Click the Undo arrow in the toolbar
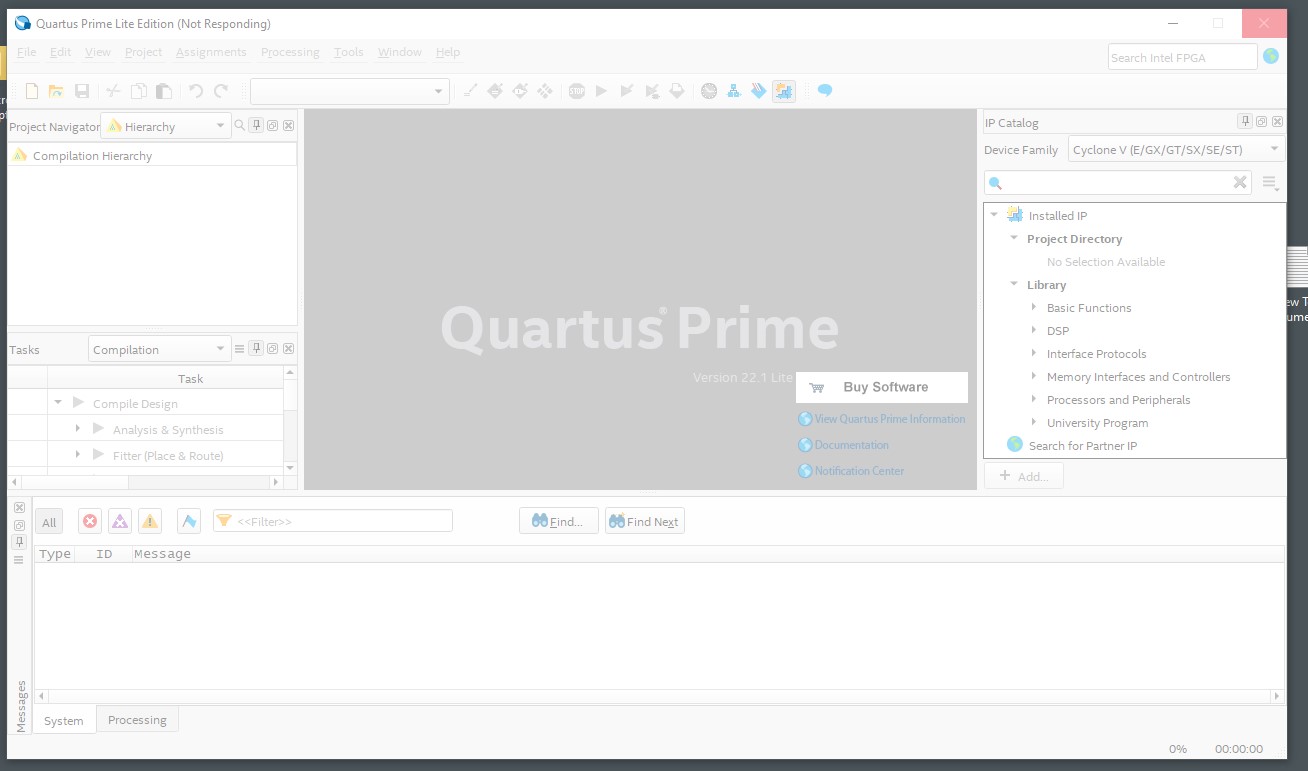Screen dimensions: 1308x771 click(195, 90)
